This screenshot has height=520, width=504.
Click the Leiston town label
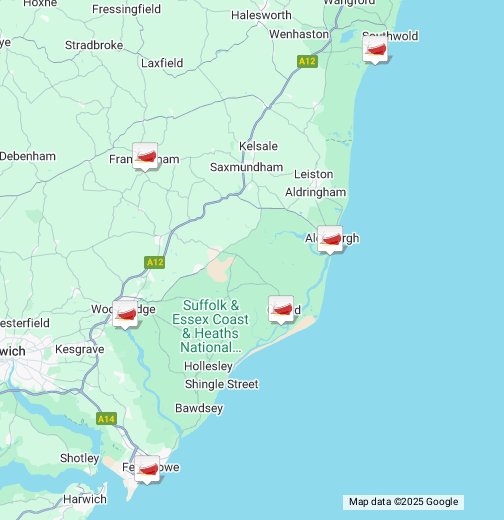click(313, 174)
